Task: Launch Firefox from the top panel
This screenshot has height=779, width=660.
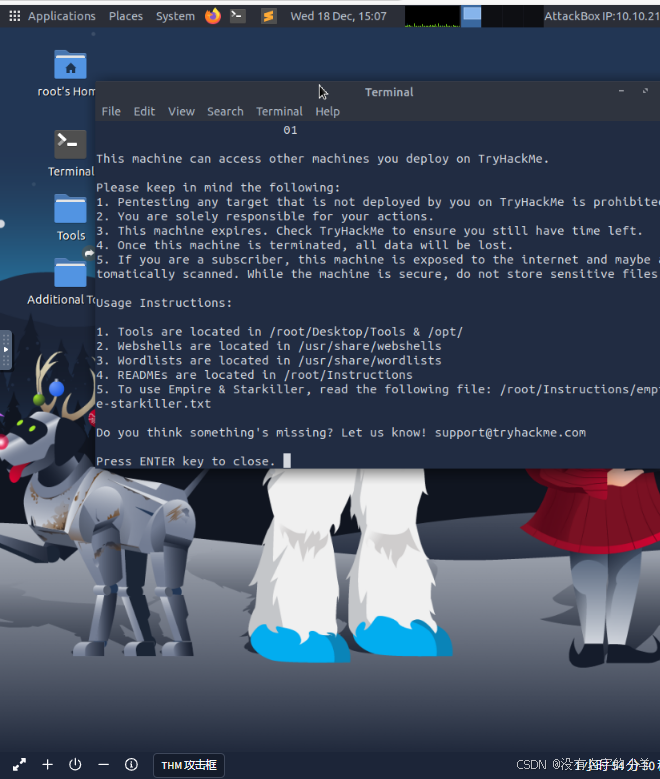Action: (x=213, y=16)
